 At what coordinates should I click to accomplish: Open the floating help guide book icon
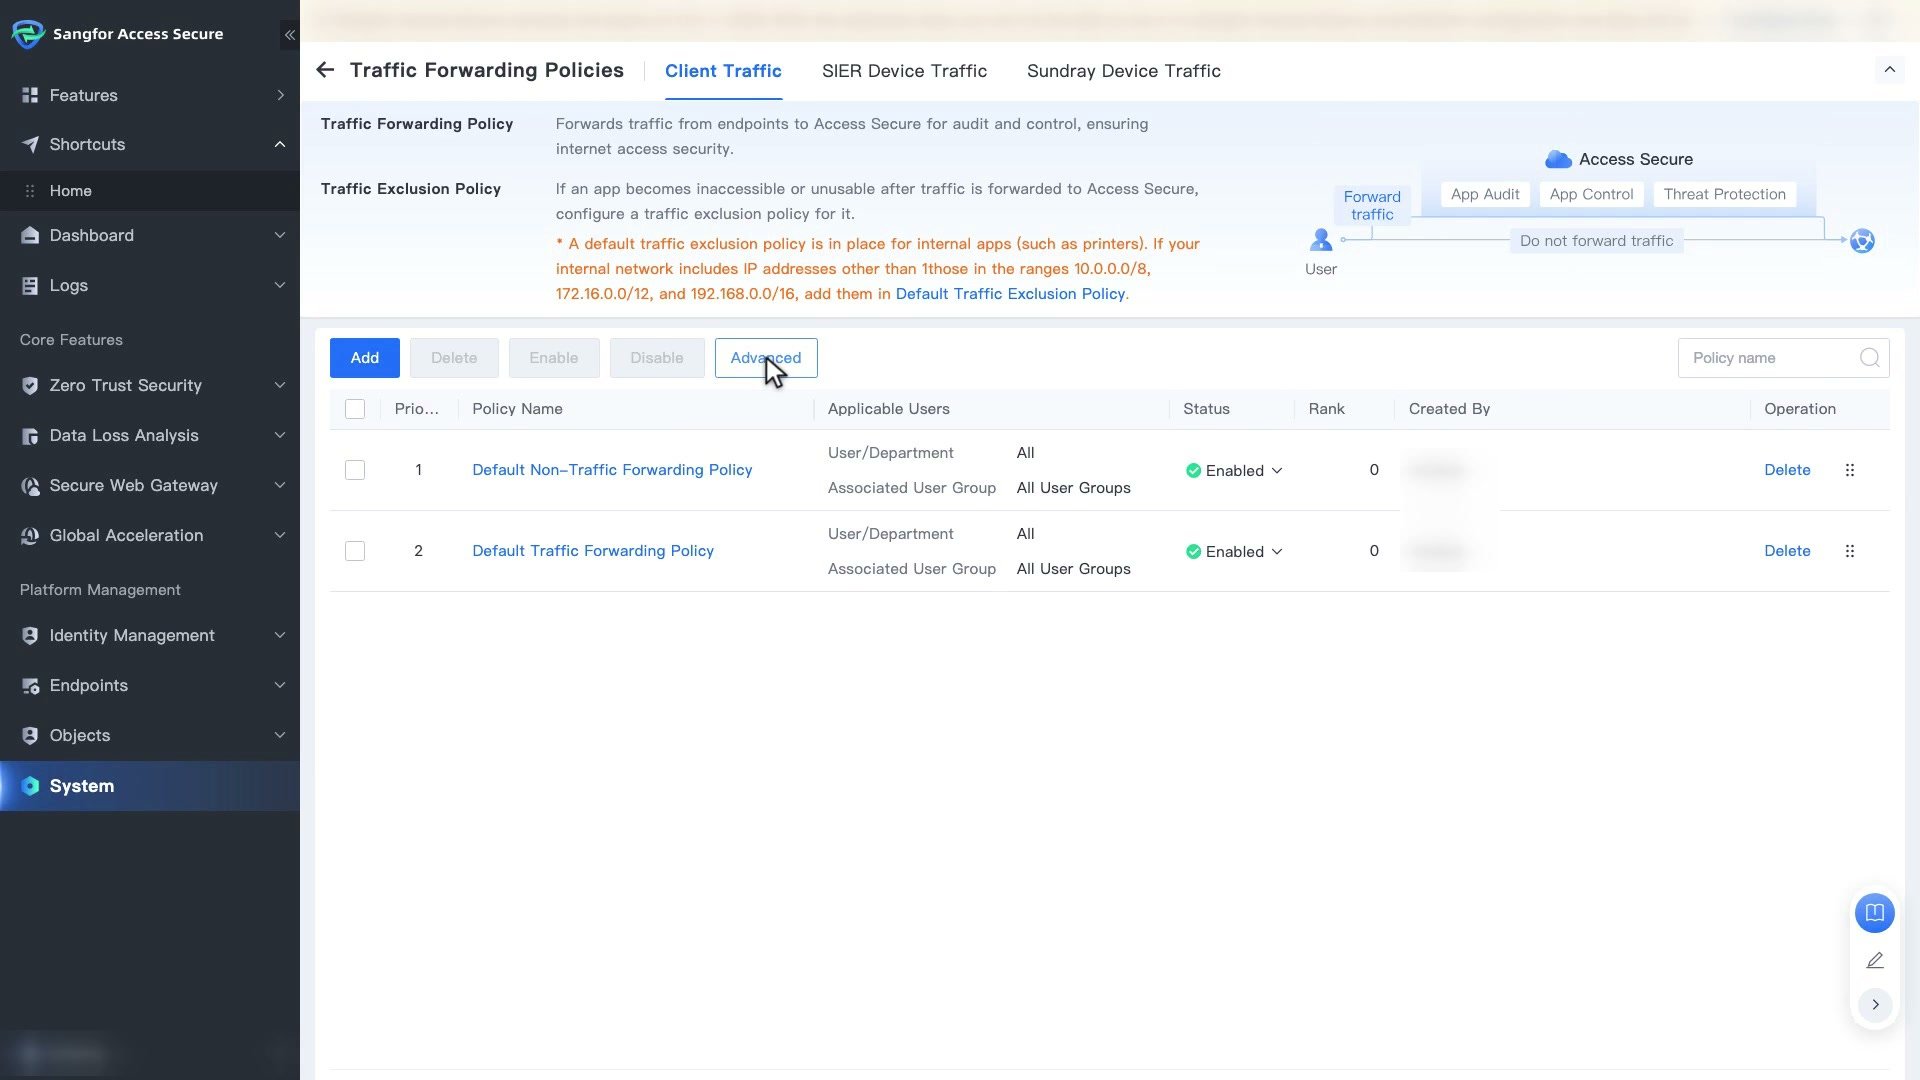(x=1875, y=913)
